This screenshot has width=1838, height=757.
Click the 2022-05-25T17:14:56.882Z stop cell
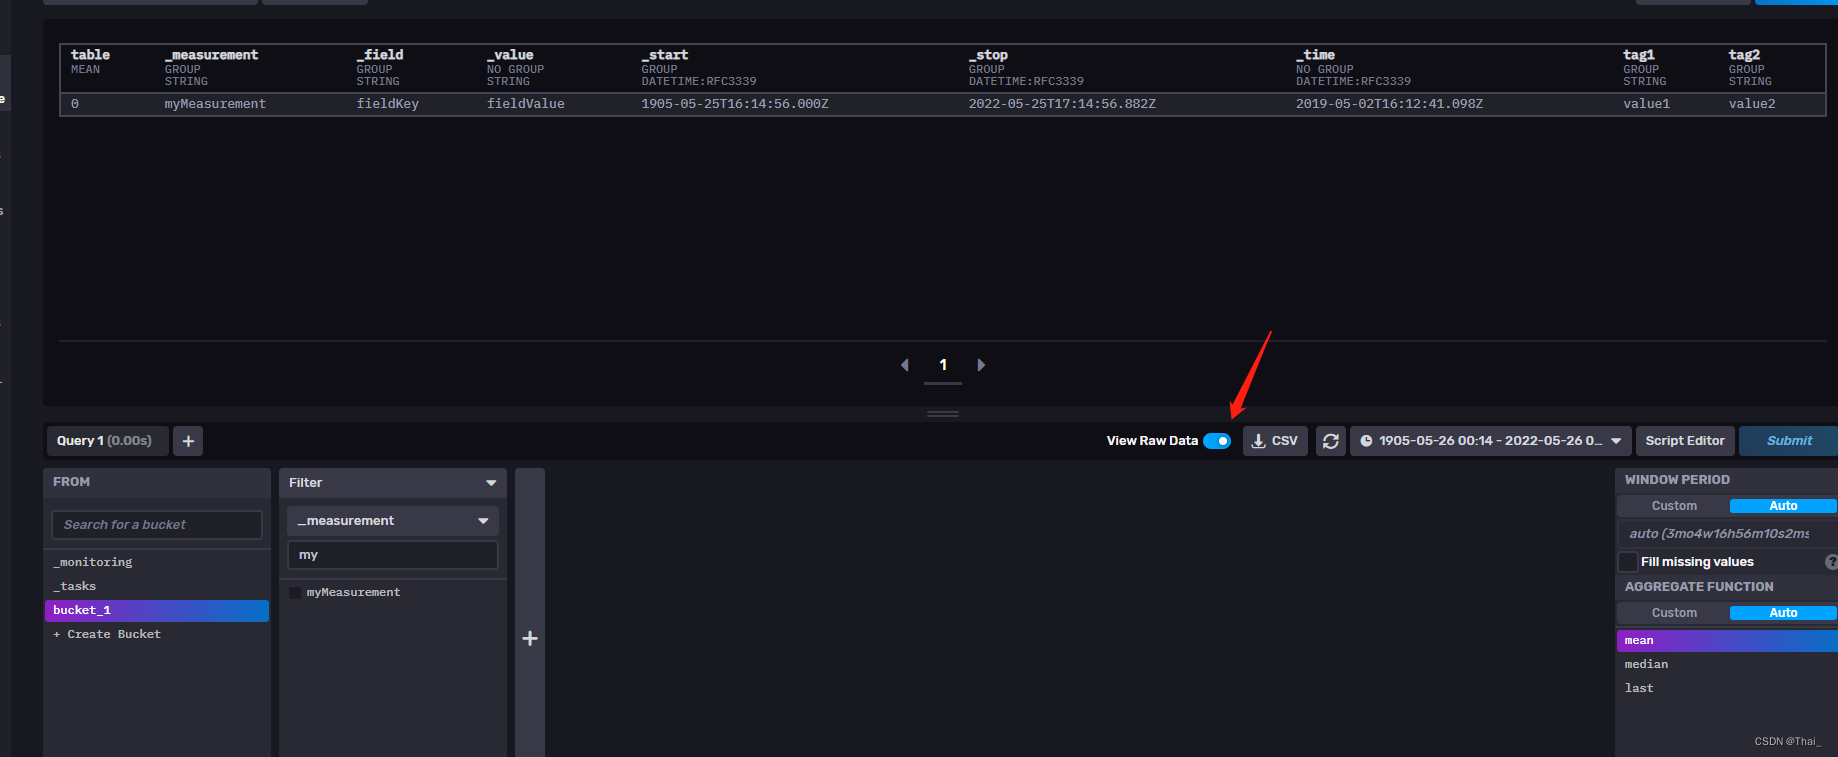1062,104
